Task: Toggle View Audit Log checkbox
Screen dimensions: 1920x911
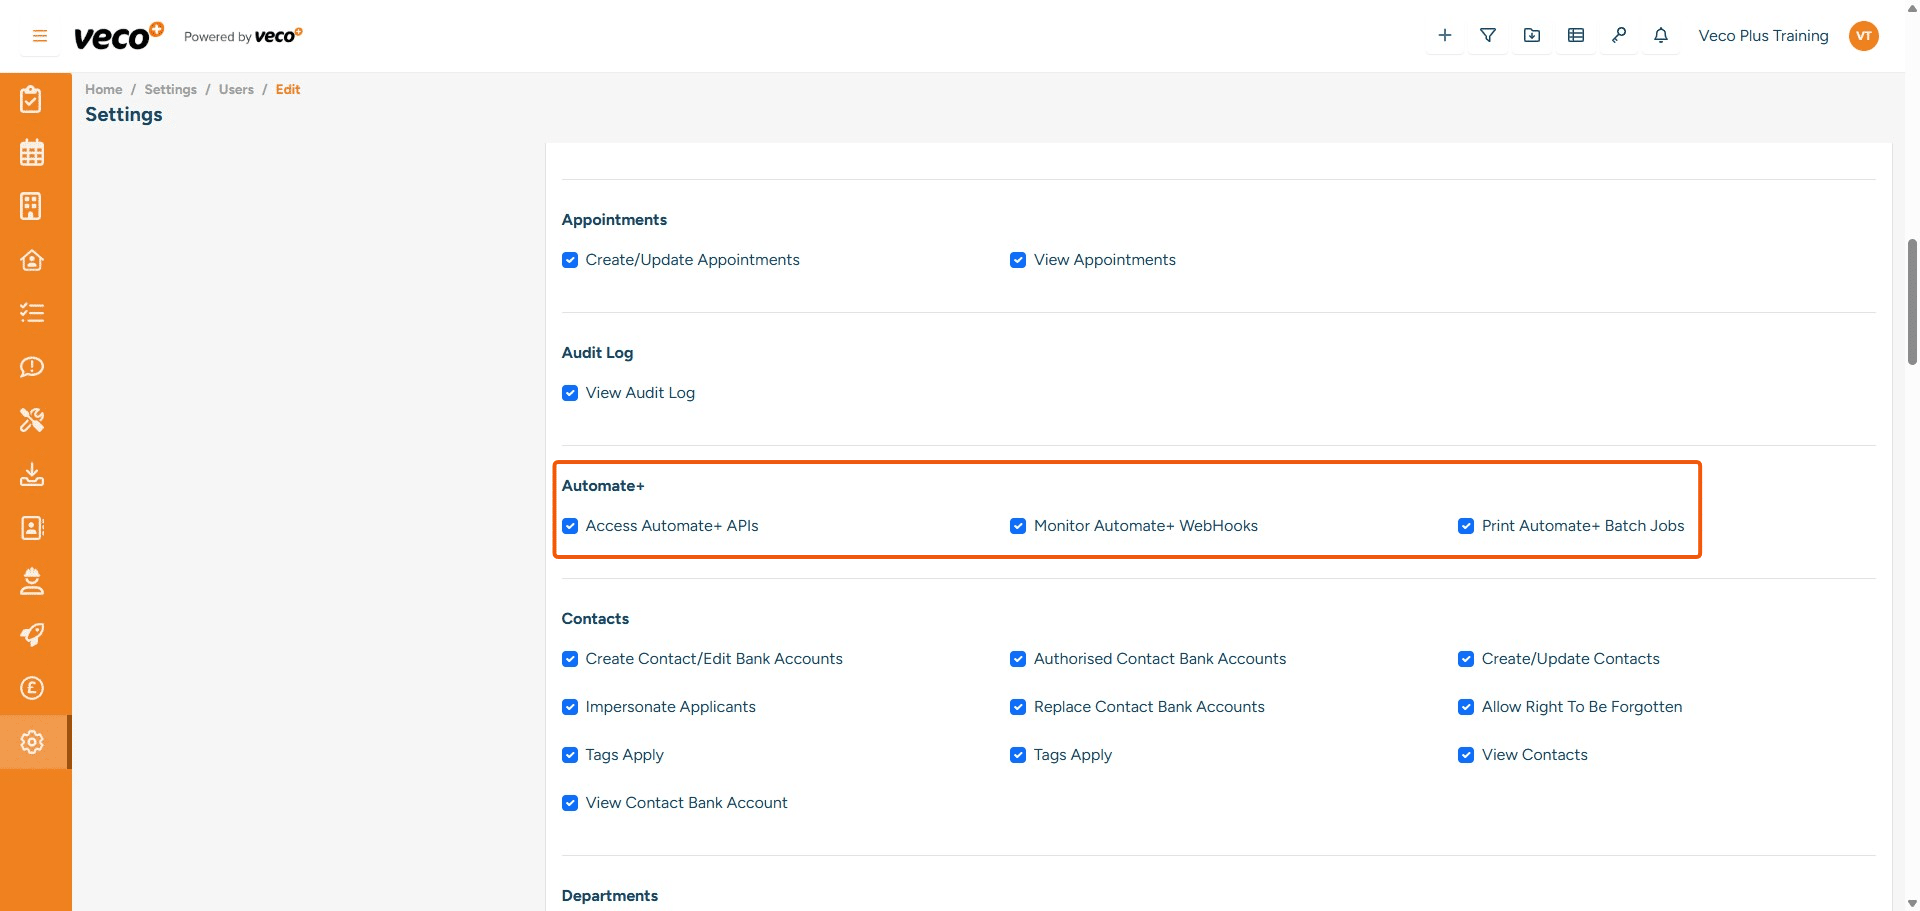Action: 570,393
